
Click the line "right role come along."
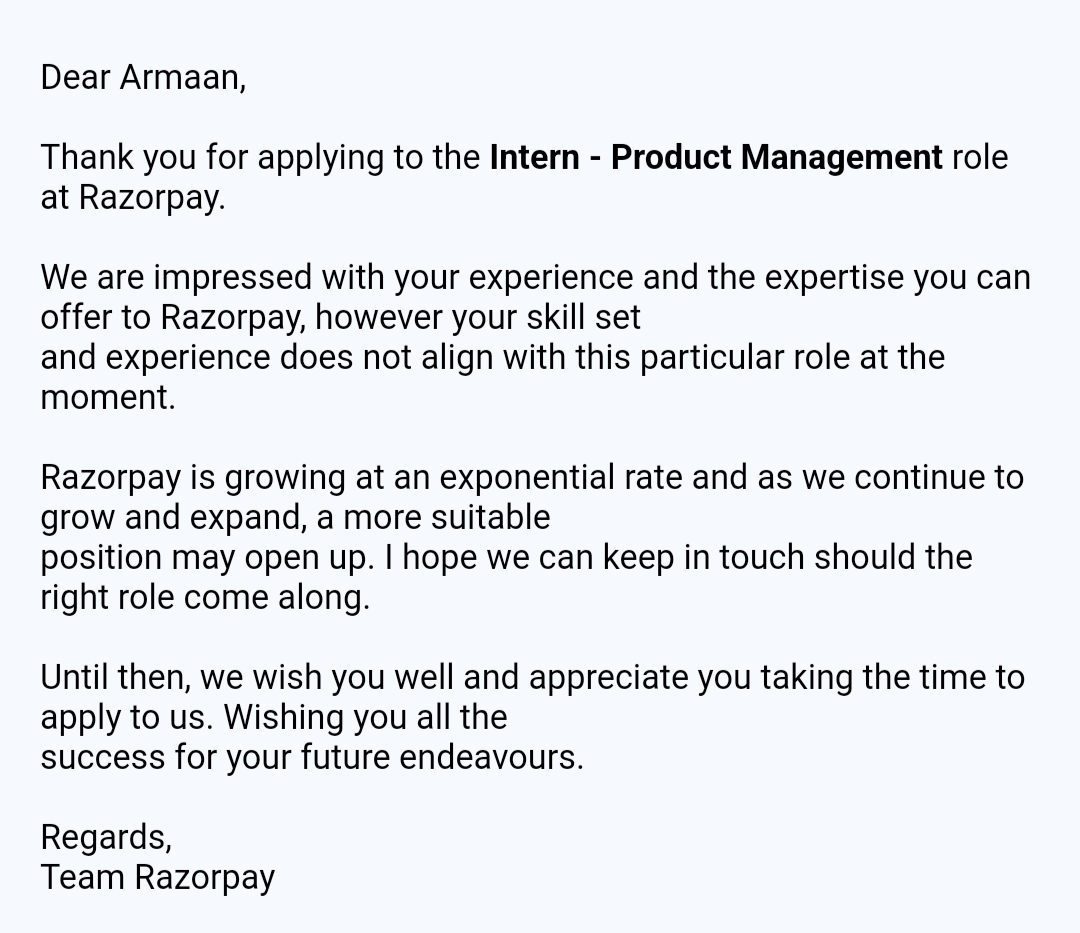[205, 597]
